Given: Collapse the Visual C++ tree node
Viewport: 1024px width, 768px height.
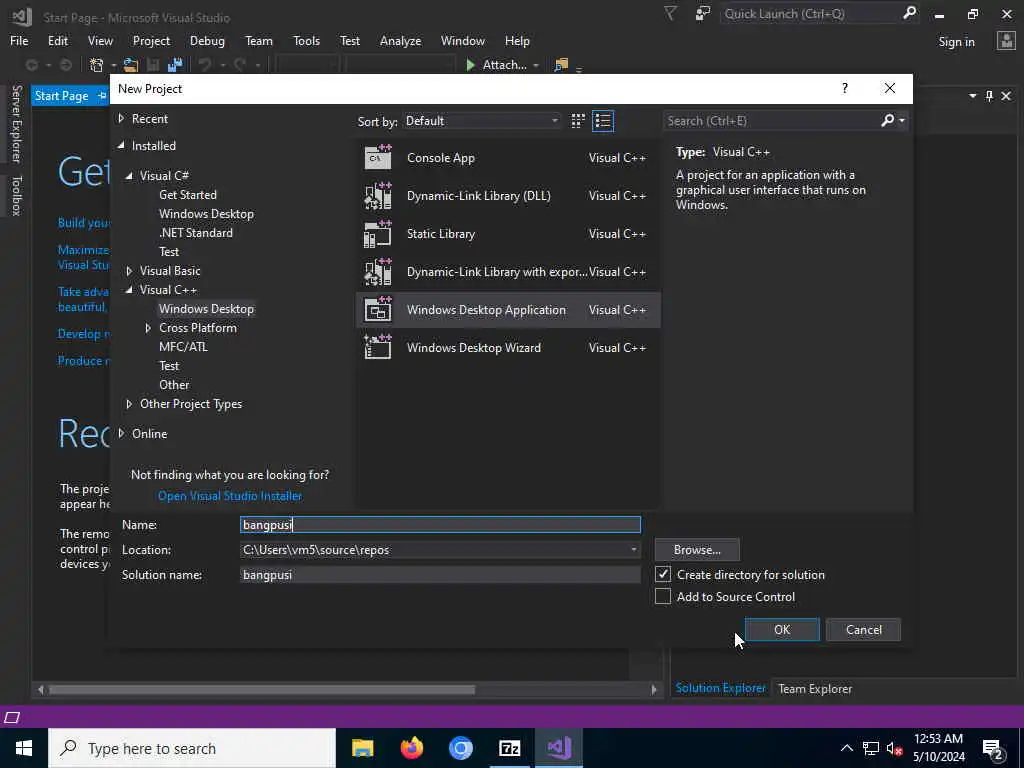Looking at the screenshot, I should coord(129,289).
